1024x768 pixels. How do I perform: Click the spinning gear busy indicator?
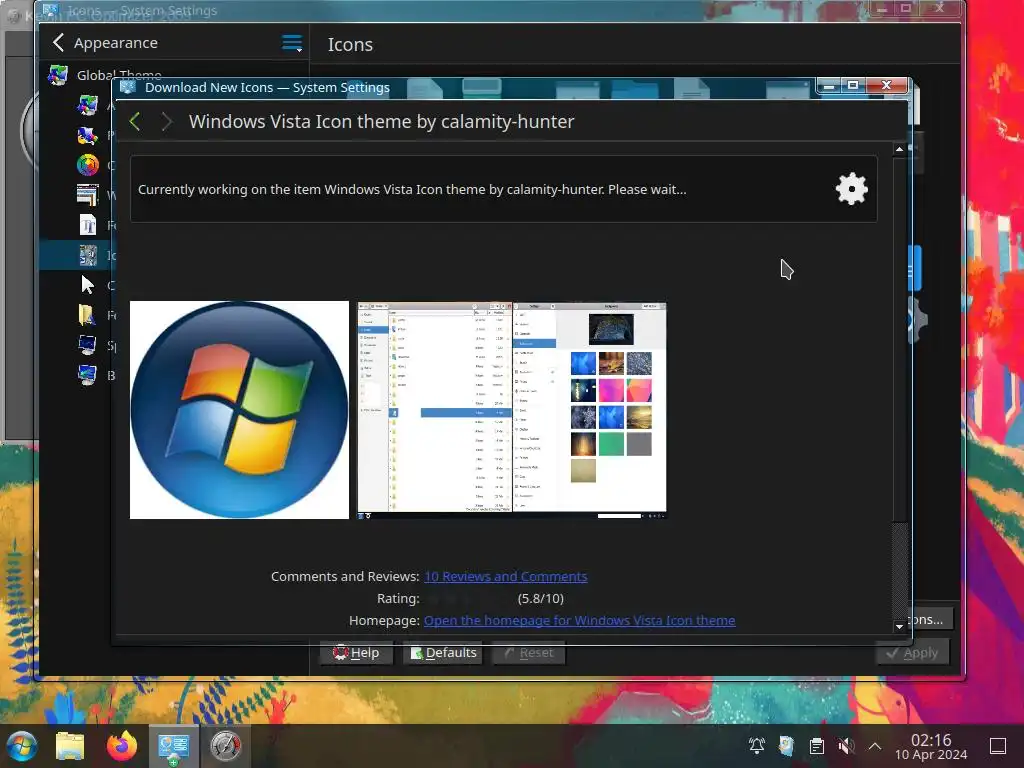coord(852,189)
